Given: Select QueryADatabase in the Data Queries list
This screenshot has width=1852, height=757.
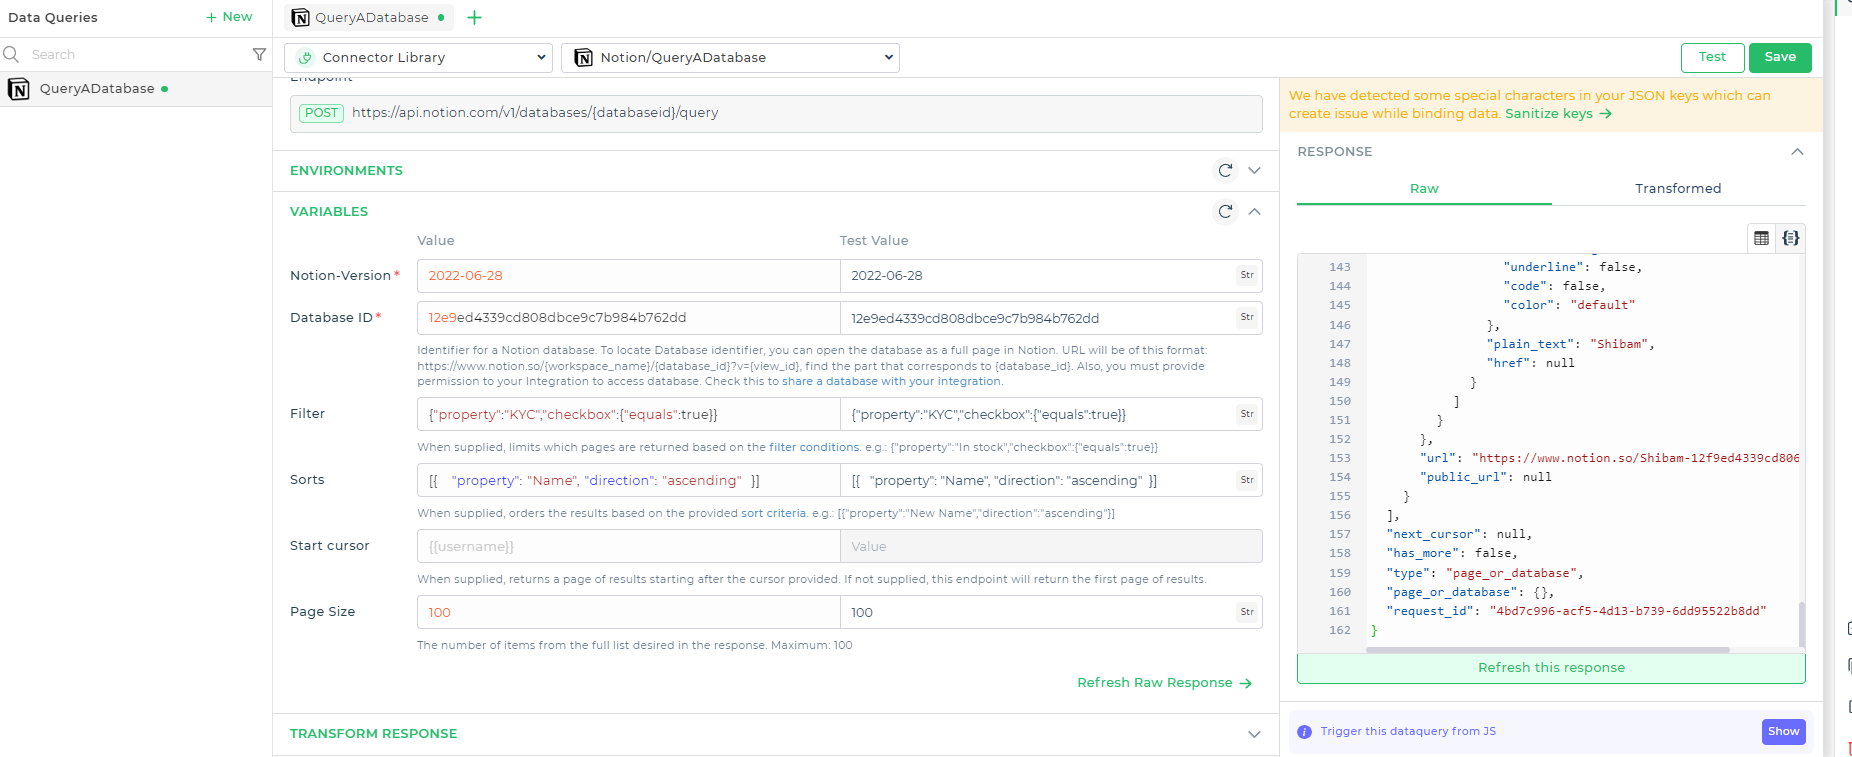Looking at the screenshot, I should (x=136, y=89).
